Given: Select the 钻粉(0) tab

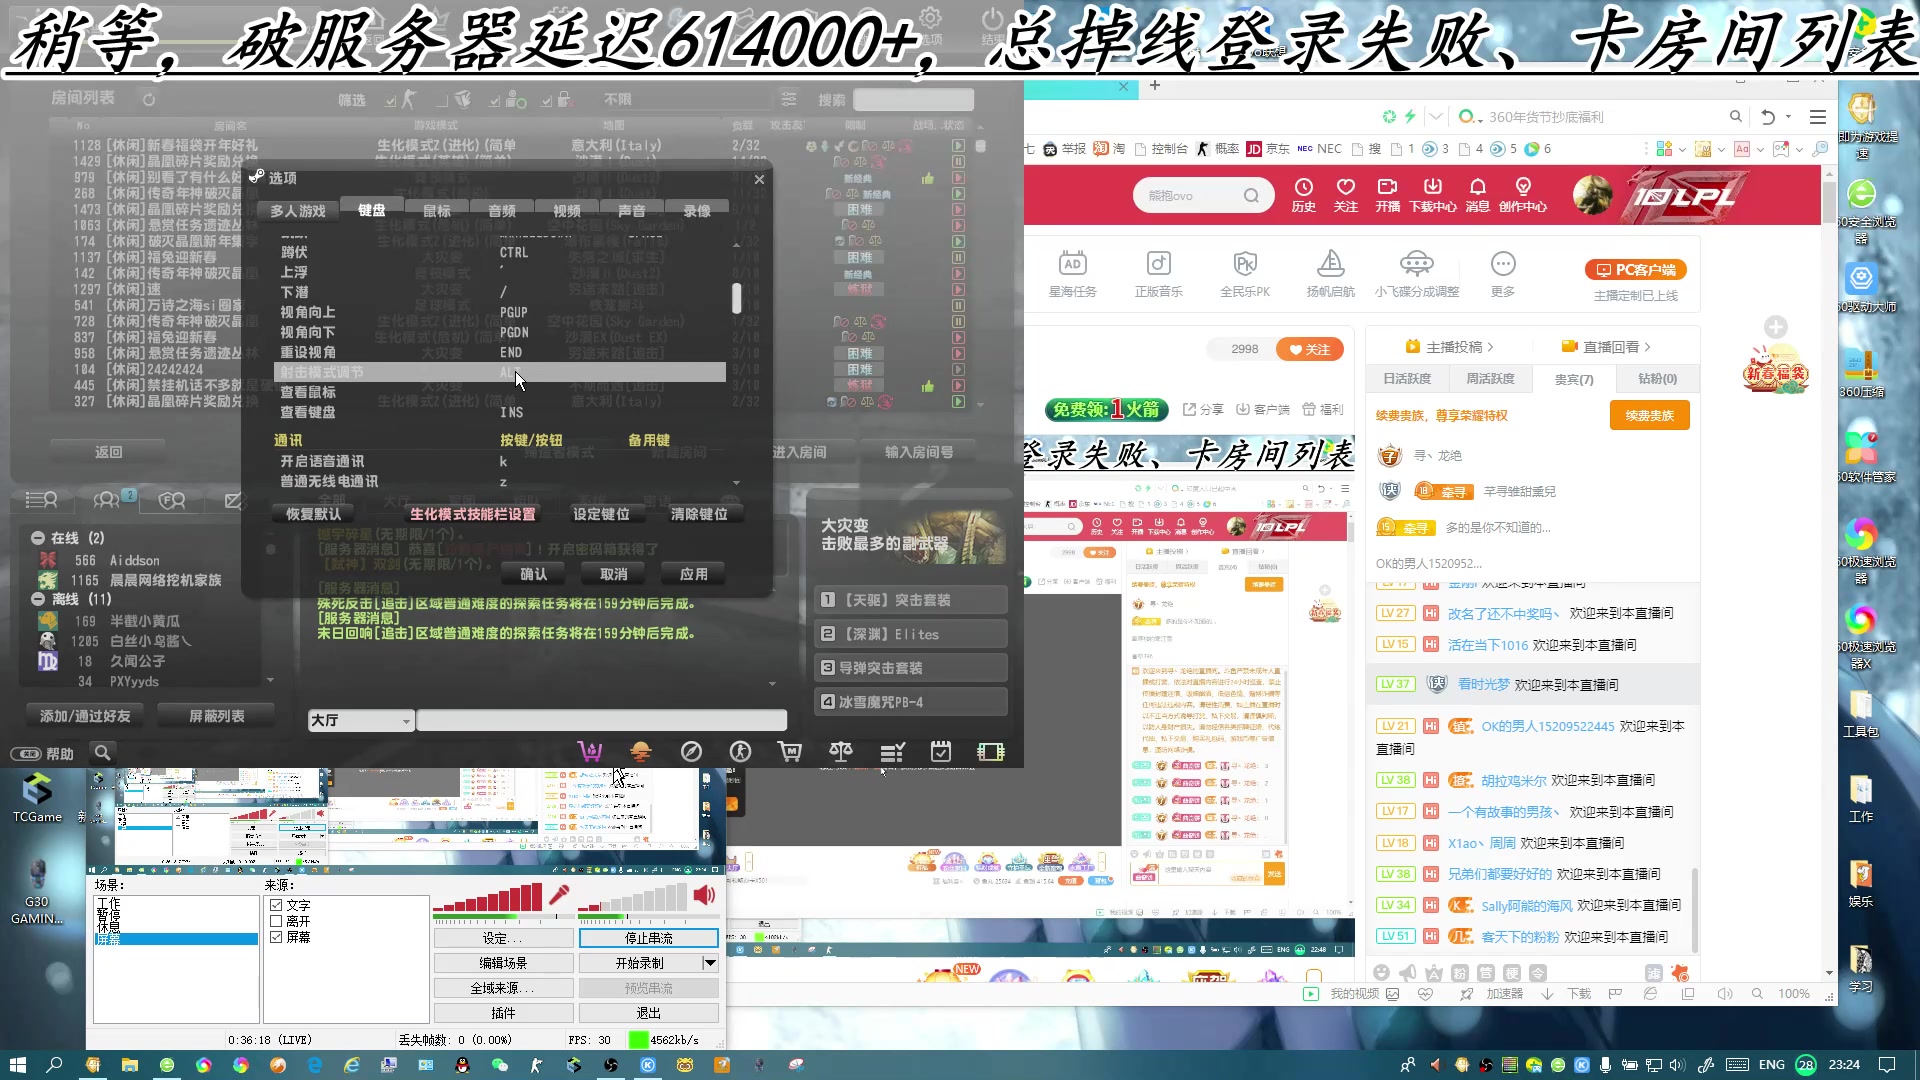Looking at the screenshot, I should pos(1657,379).
